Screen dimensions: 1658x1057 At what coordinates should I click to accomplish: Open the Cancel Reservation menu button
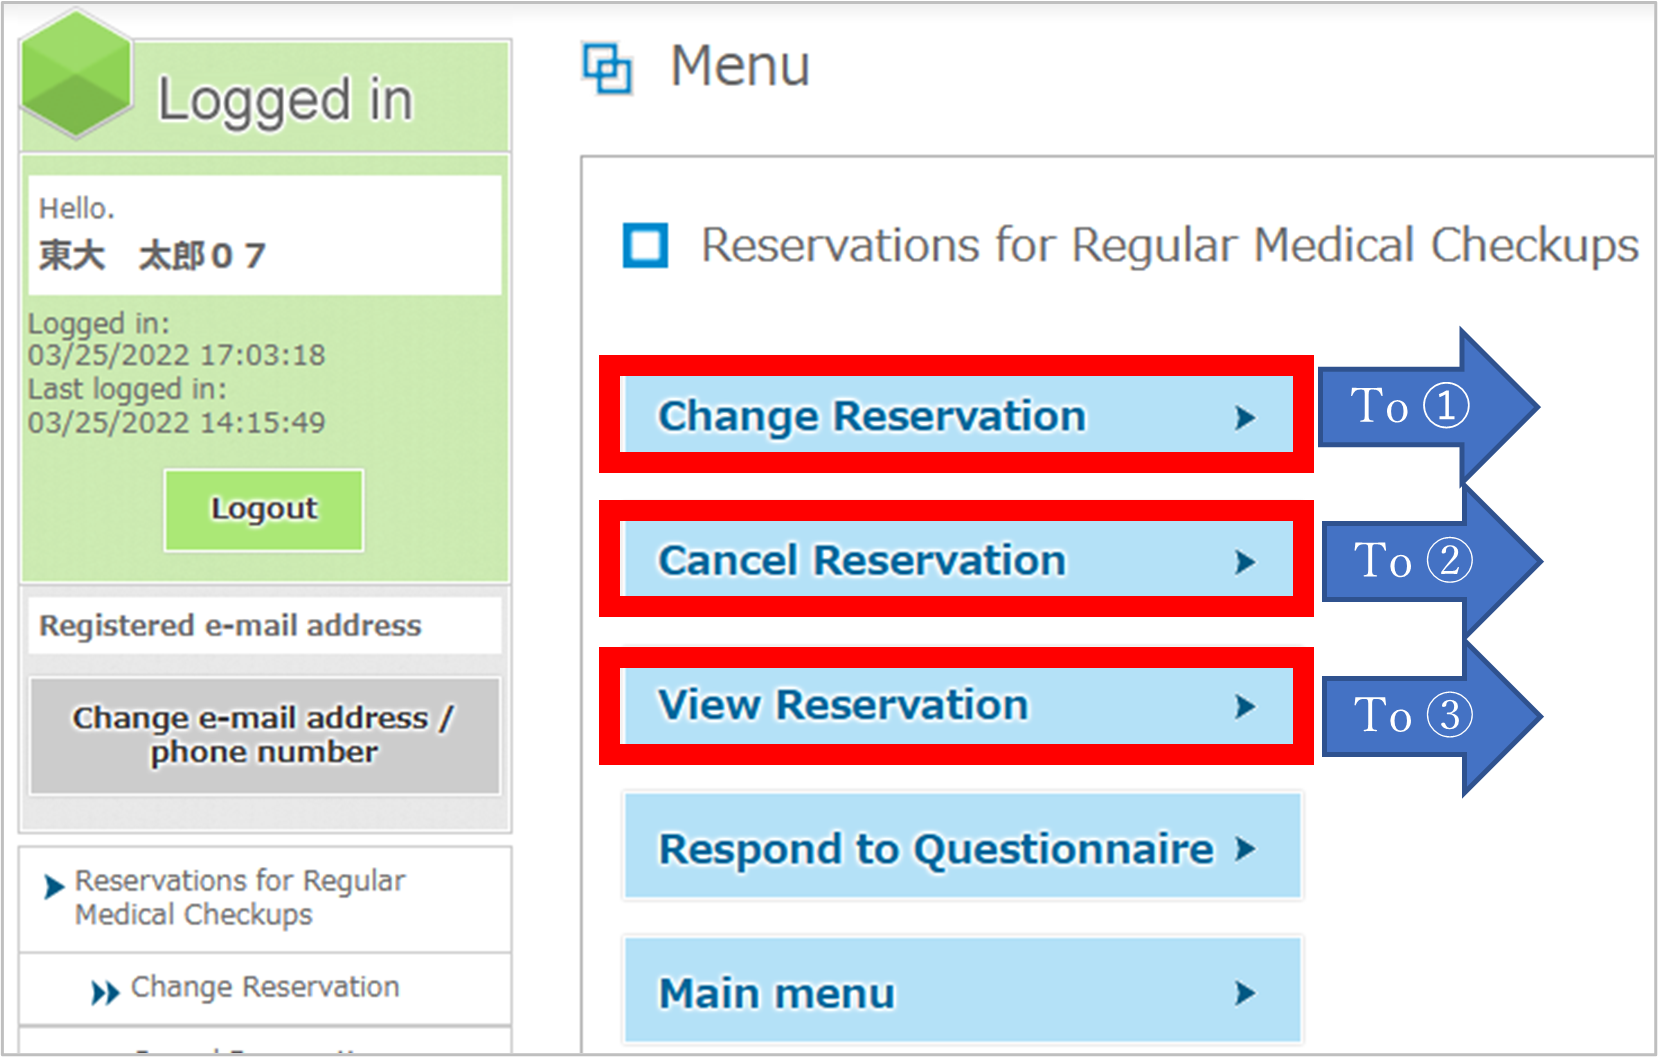(x=956, y=559)
